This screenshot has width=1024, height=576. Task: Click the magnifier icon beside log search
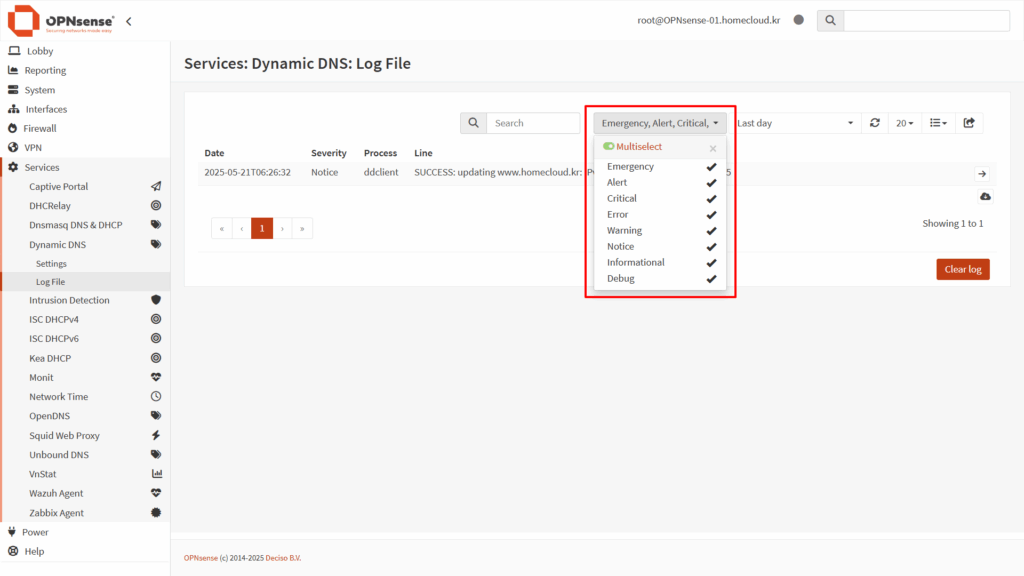point(473,123)
